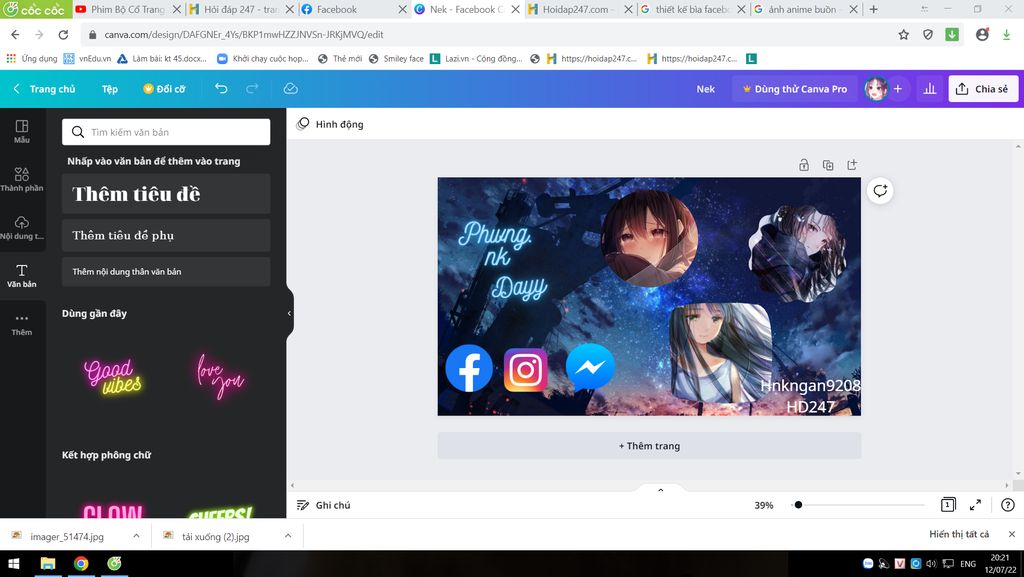Open the Thêm more sidebar options
The height and width of the screenshot is (577, 1024).
point(22,324)
